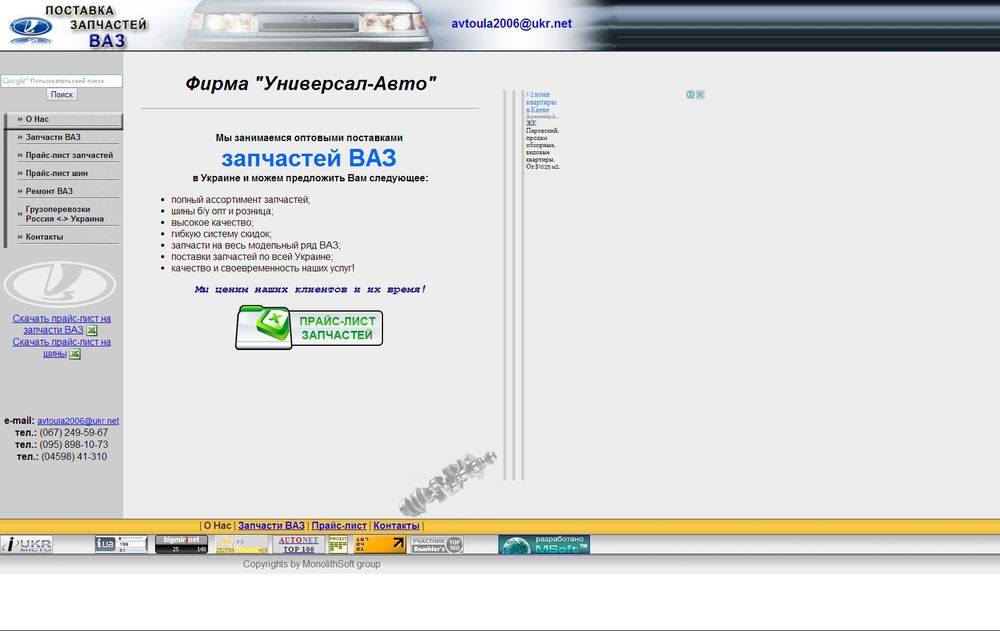Screen dimensions: 1000x631
Task: Click 'Скачать прайс-лист на шины' link
Action: point(61,348)
